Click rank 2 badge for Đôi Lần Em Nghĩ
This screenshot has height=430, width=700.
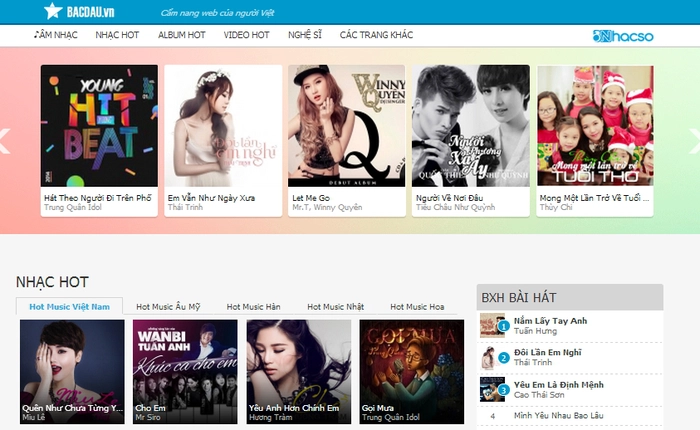pos(504,358)
